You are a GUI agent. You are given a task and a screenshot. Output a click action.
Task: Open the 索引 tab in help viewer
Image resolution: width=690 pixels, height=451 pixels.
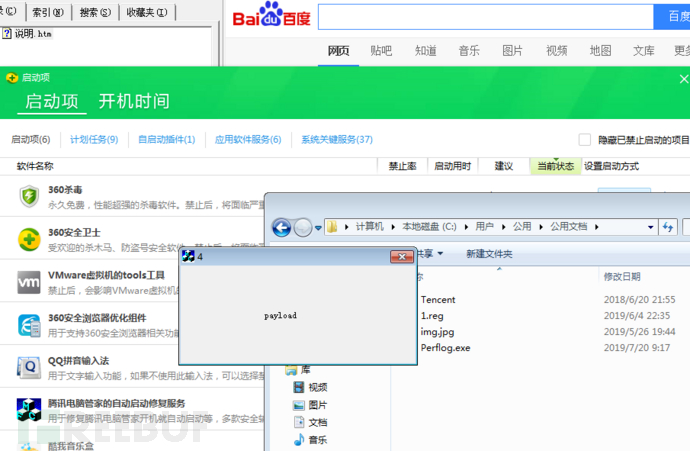tap(48, 12)
